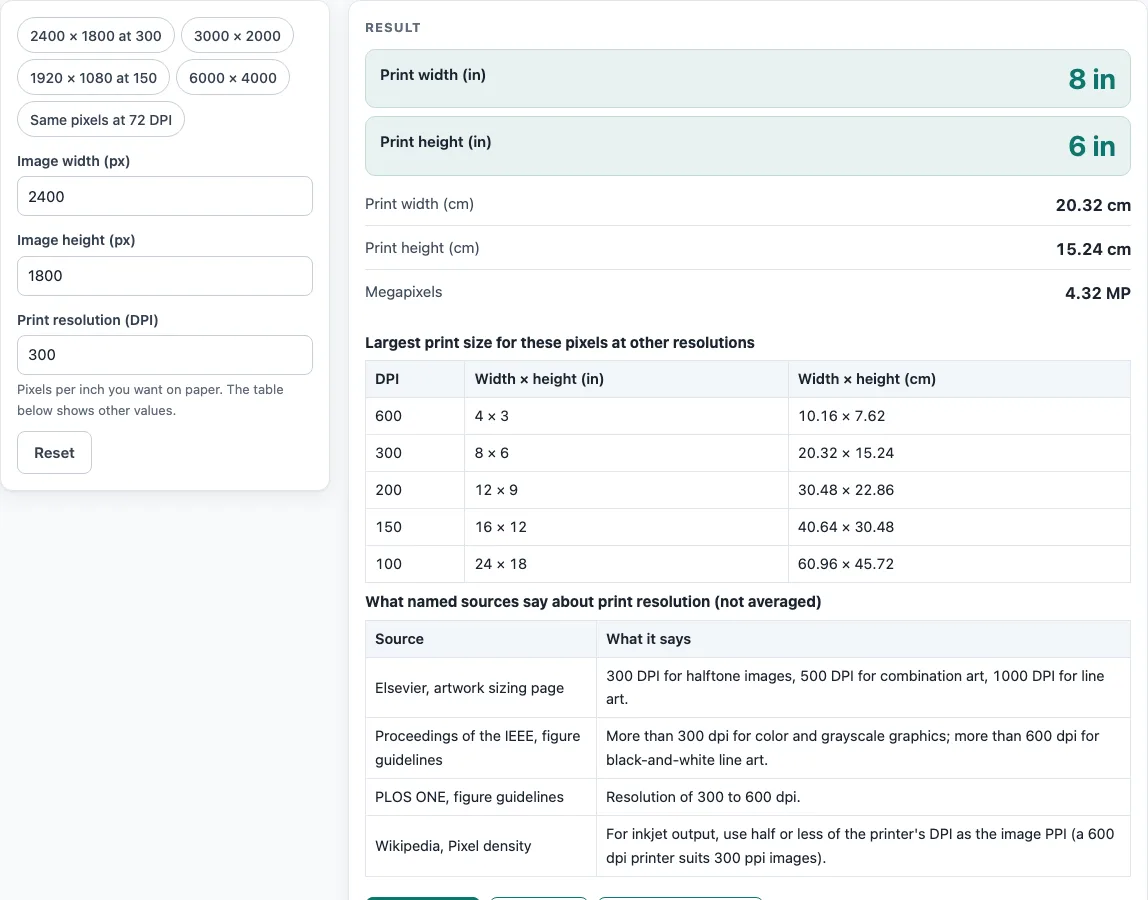Viewport: 1148px width, 900px height.
Task: Click the "Width × height (cm)" column header
Action: (x=959, y=379)
